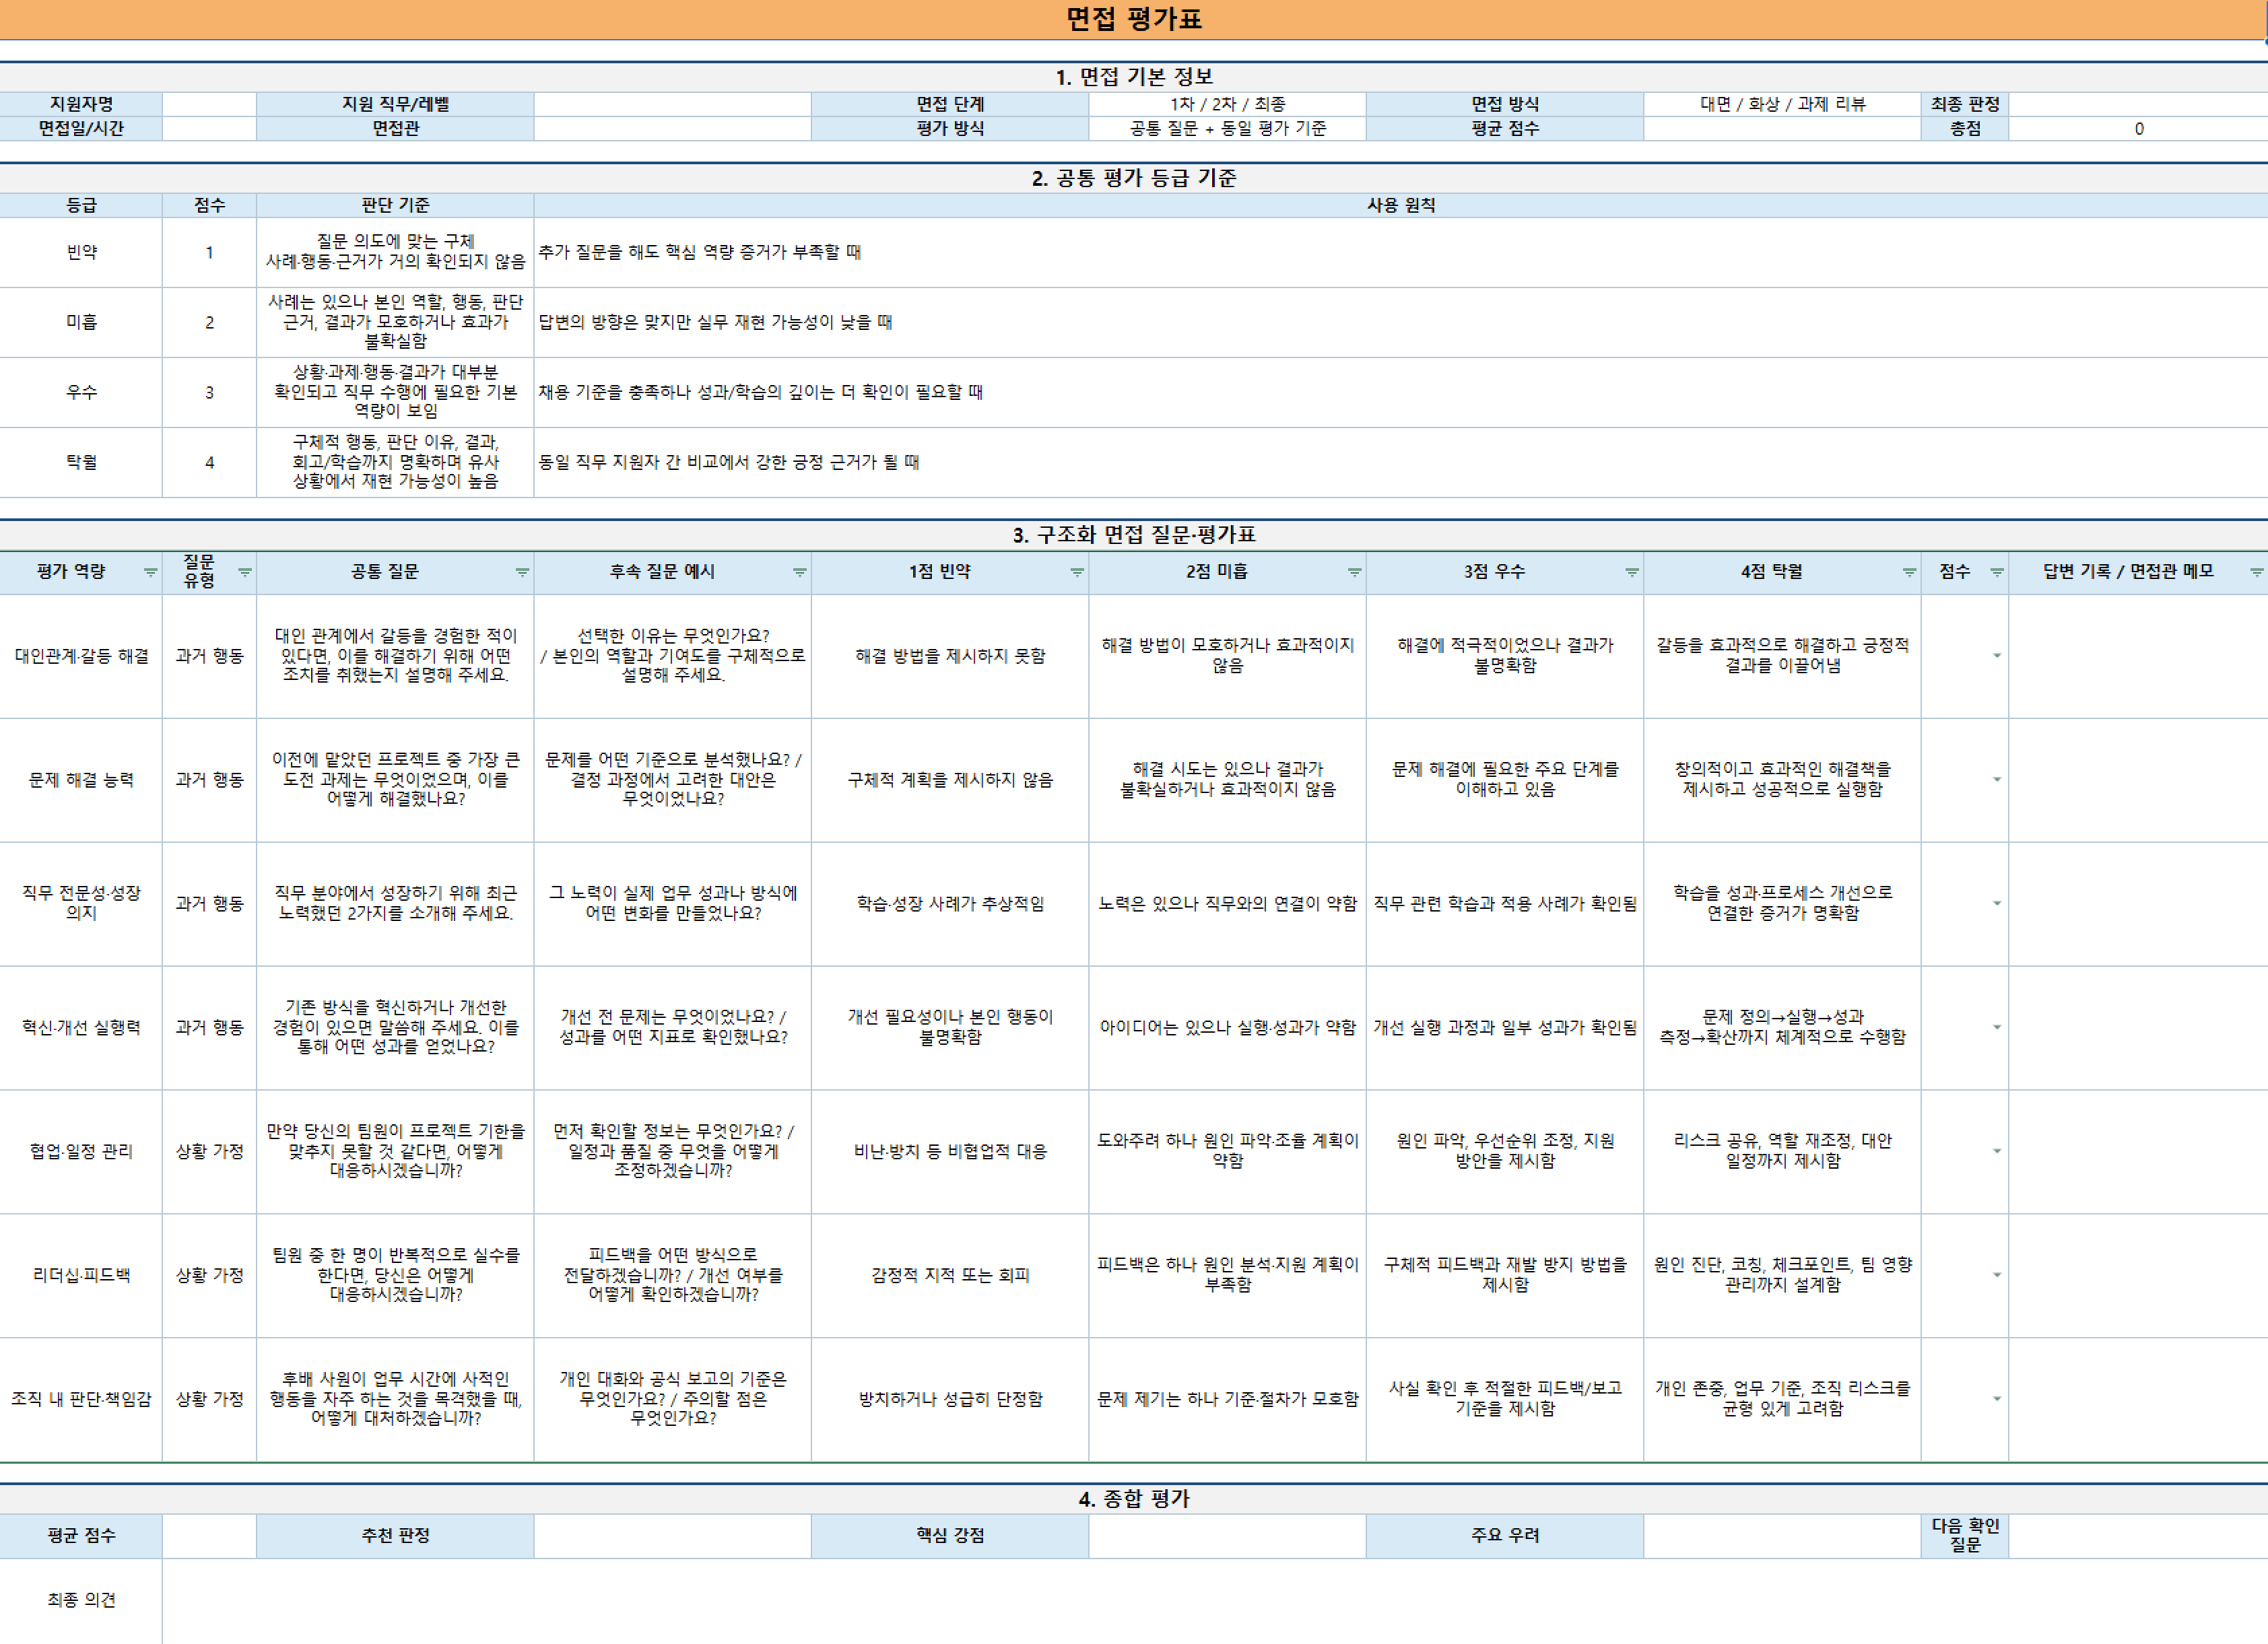Select the empty 평균 점수 cell in section 1

1782,129
